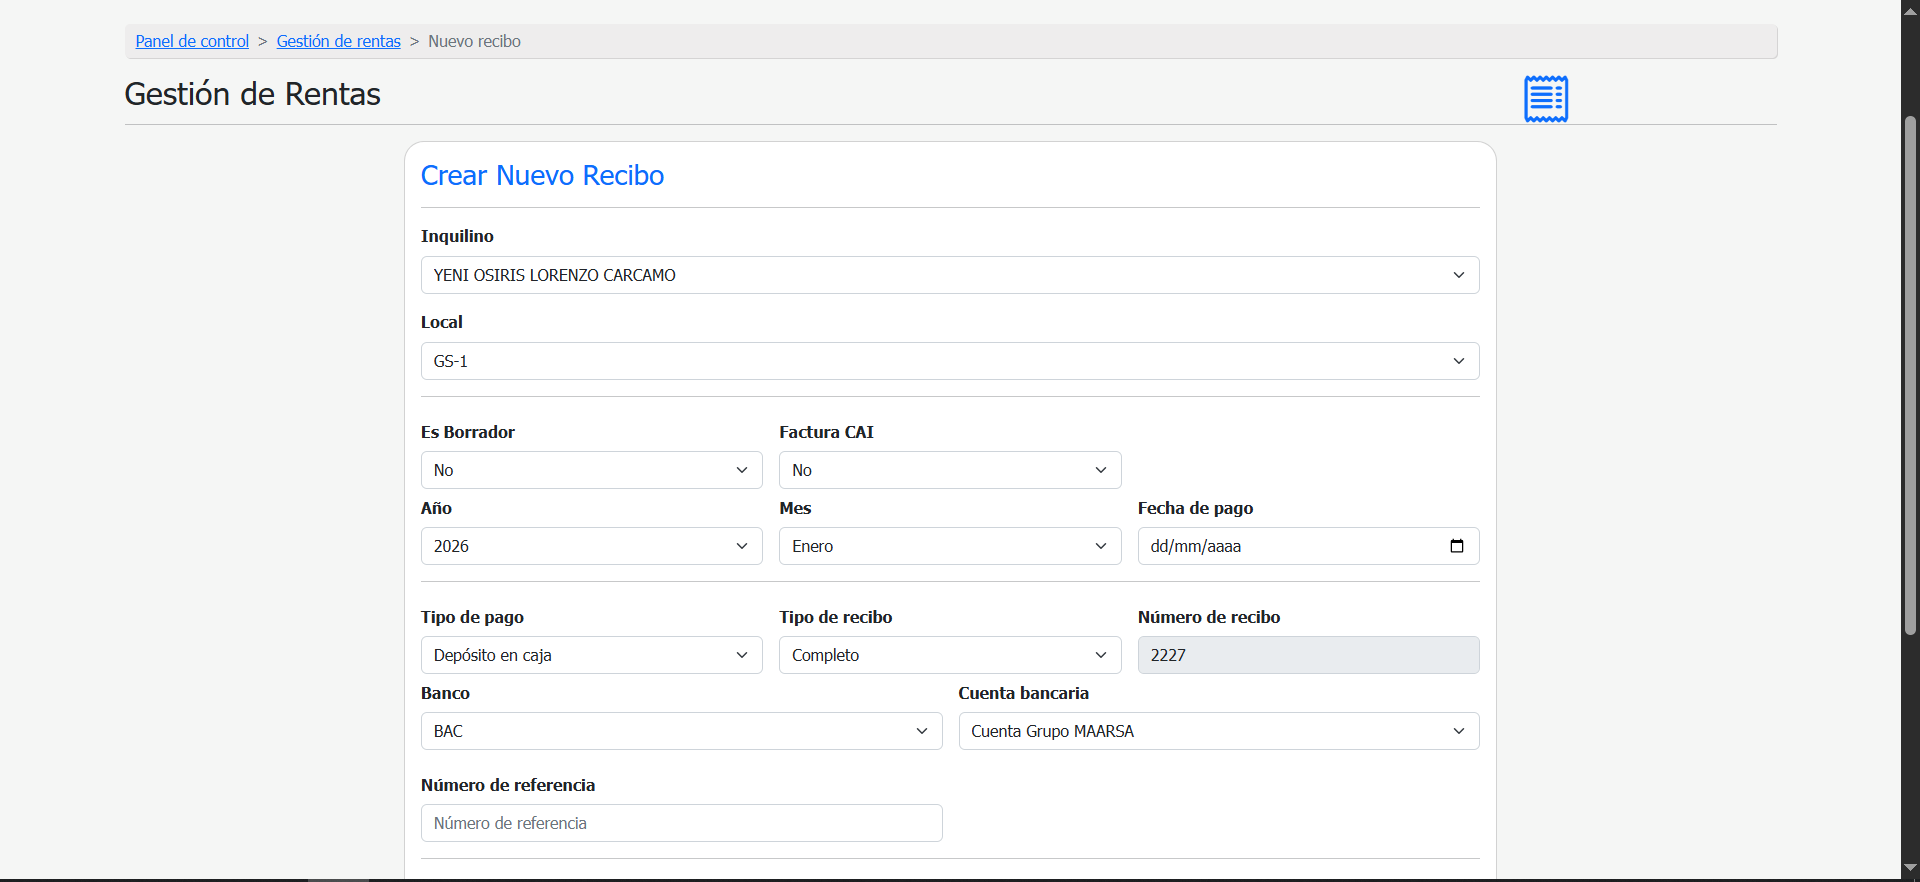Image resolution: width=1920 pixels, height=882 pixels.
Task: Open the Inquilino dropdown
Action: [x=949, y=275]
